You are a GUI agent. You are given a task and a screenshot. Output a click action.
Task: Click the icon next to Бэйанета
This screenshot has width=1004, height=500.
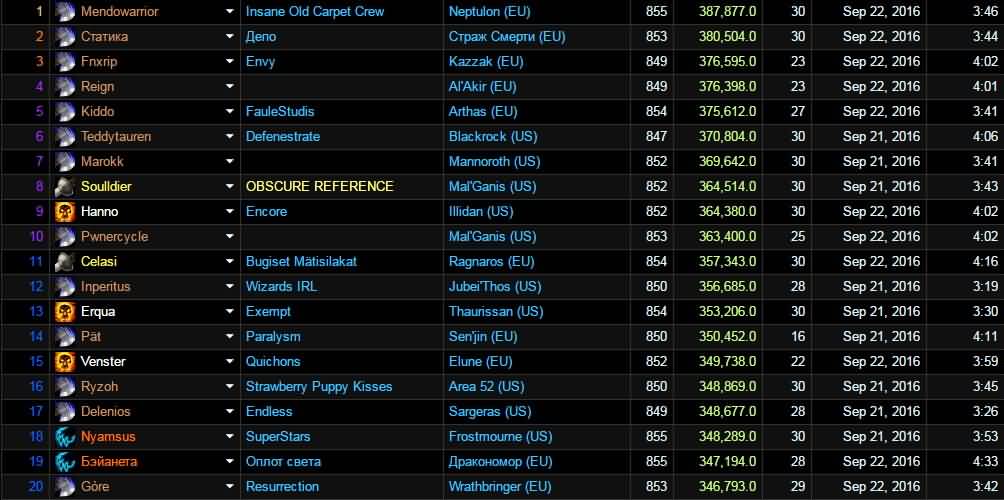pos(65,462)
